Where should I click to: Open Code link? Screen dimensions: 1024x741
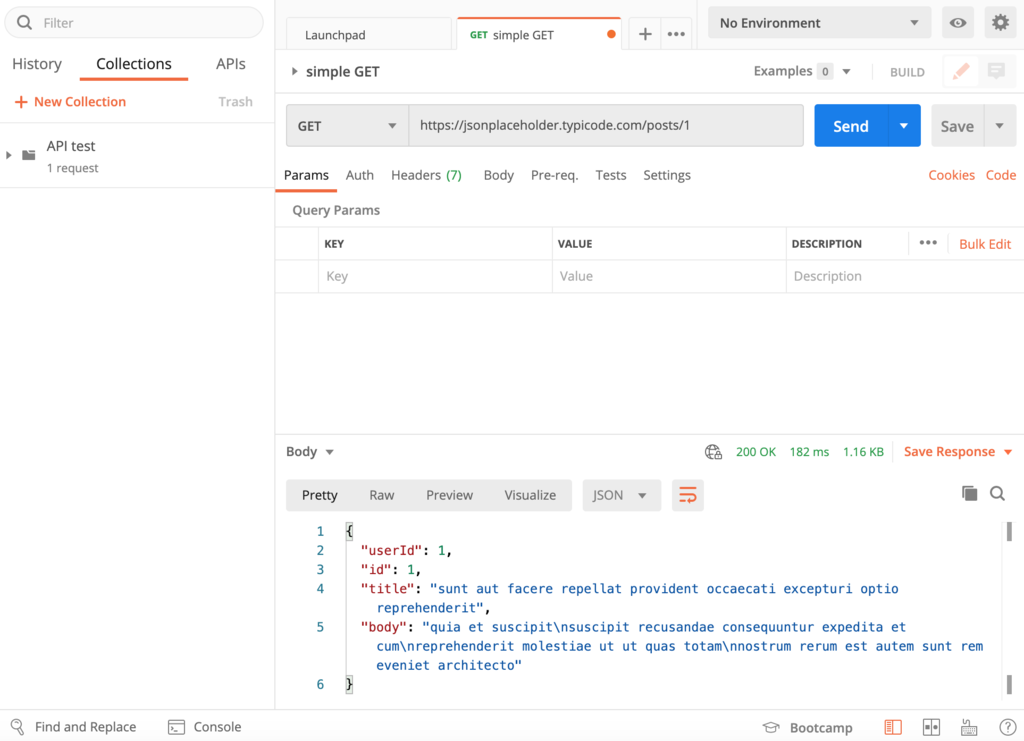point(1000,175)
